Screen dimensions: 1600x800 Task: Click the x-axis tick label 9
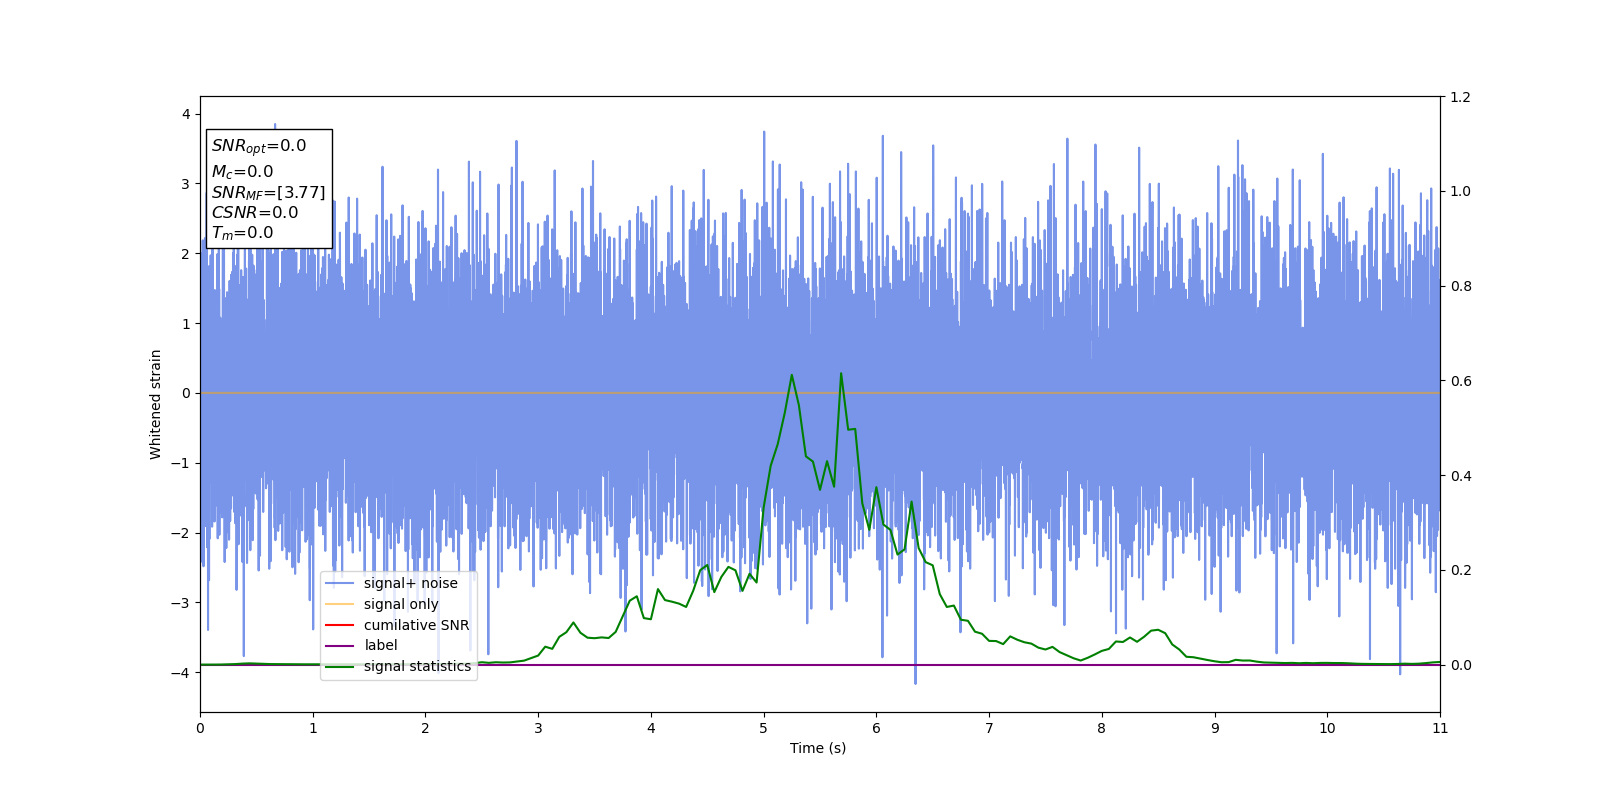(1215, 728)
